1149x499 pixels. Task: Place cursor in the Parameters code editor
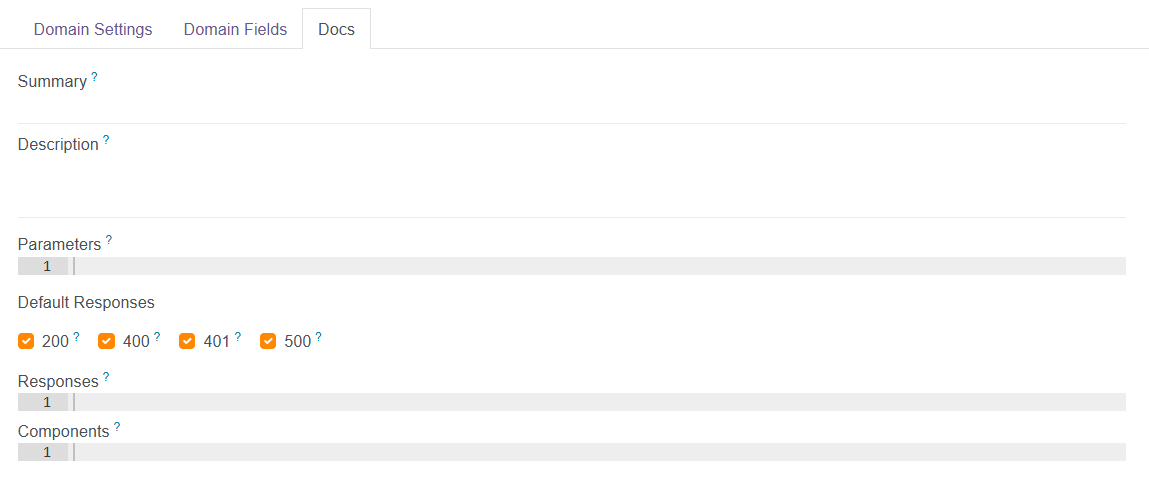(600, 266)
